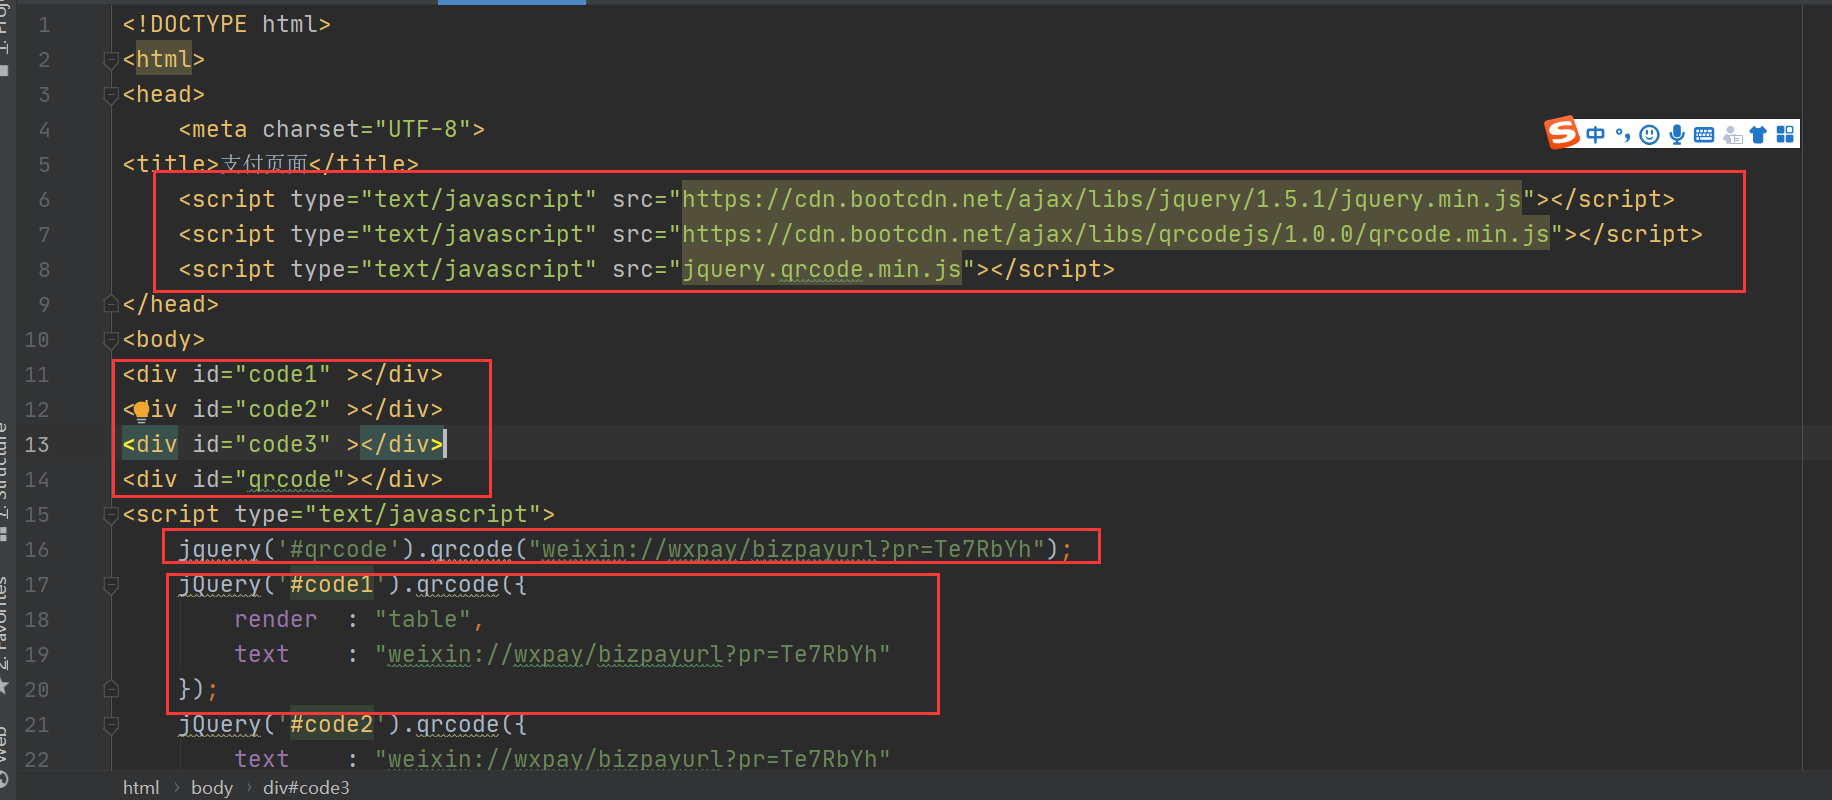Place cursor in the DOCTYPE html declaration

227,24
